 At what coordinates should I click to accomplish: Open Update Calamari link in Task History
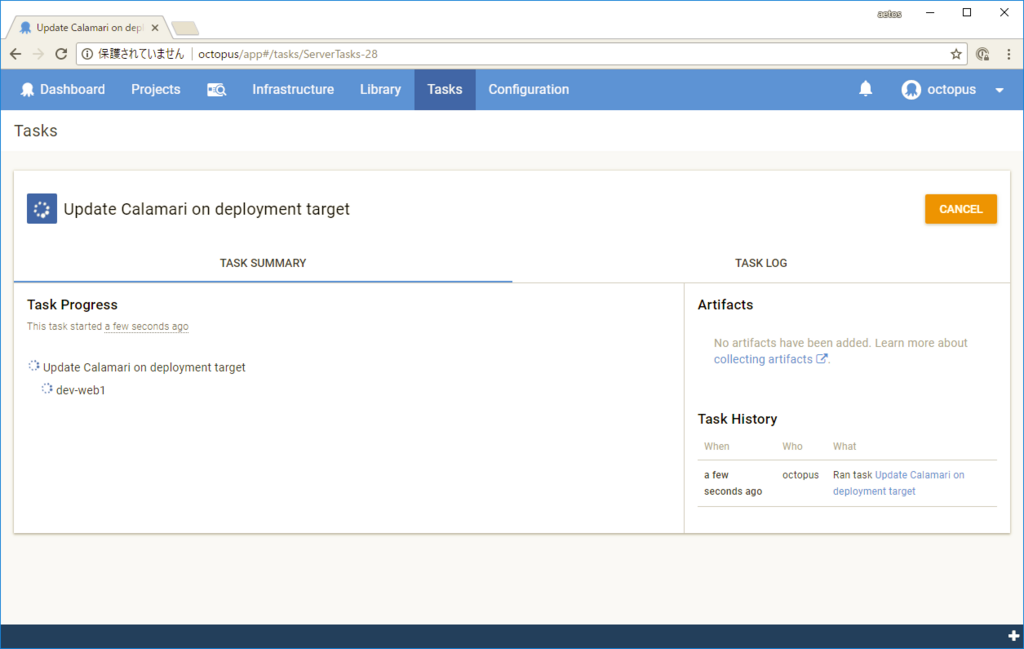(x=899, y=483)
